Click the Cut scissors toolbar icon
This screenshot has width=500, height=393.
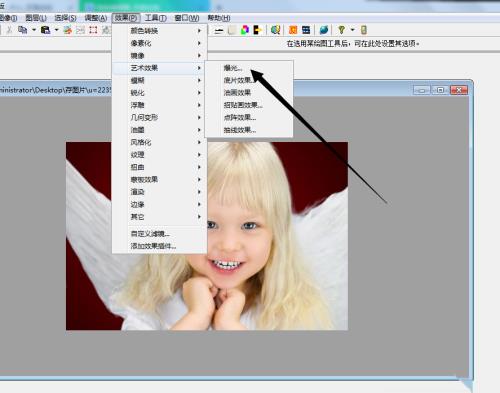(x=9, y=30)
